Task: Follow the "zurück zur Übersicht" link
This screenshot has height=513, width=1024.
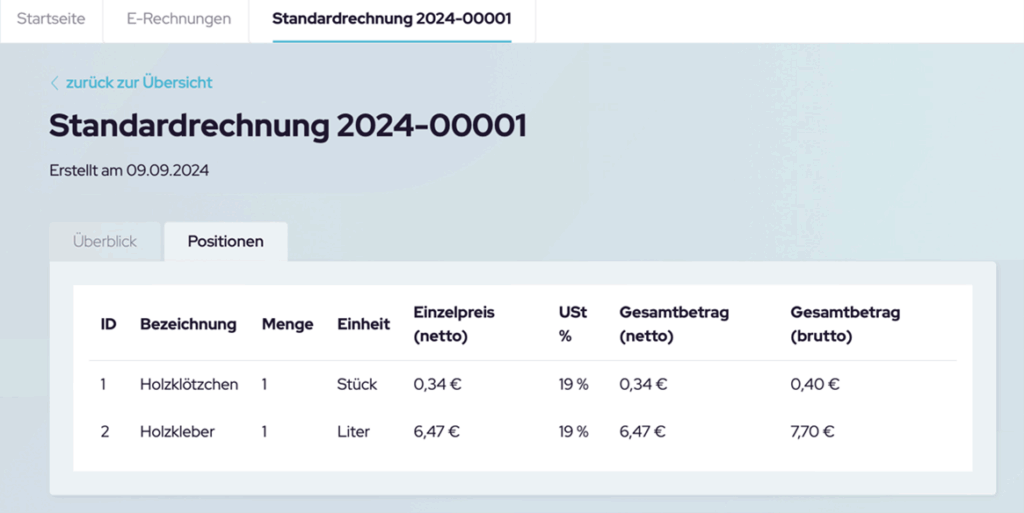Action: point(139,83)
